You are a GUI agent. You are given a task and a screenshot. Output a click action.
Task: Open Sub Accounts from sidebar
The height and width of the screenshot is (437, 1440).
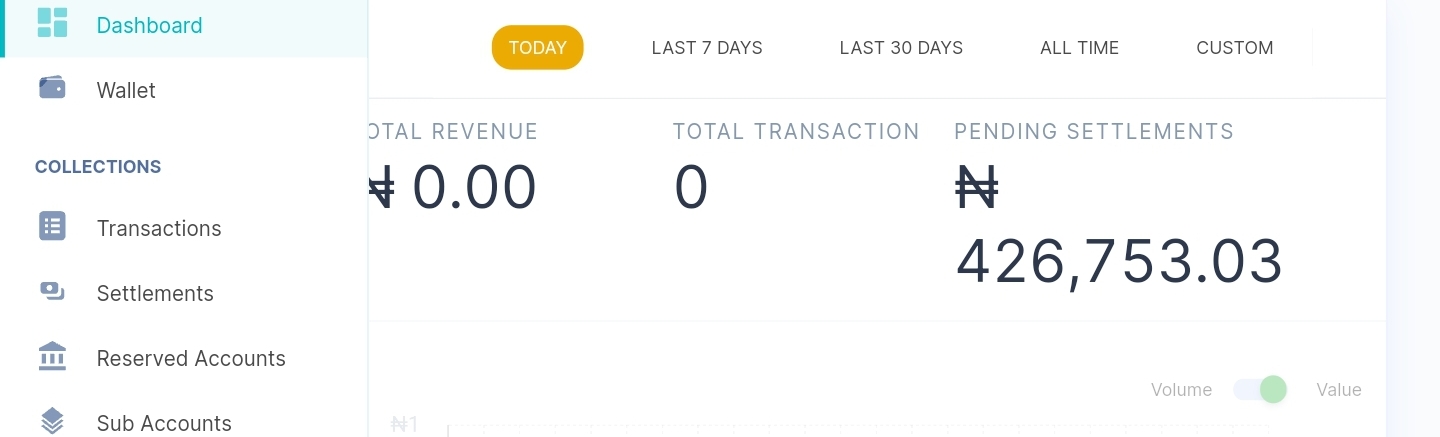(x=164, y=423)
